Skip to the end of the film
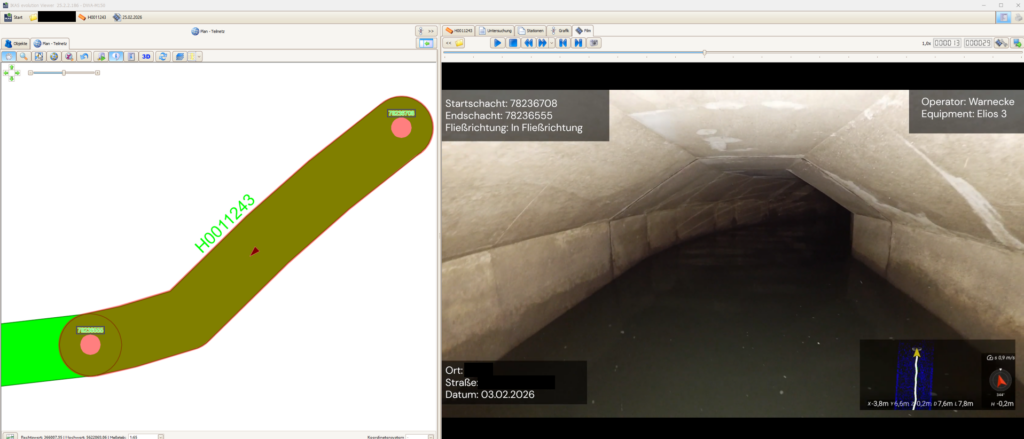This screenshot has width=1024, height=439. (x=579, y=43)
